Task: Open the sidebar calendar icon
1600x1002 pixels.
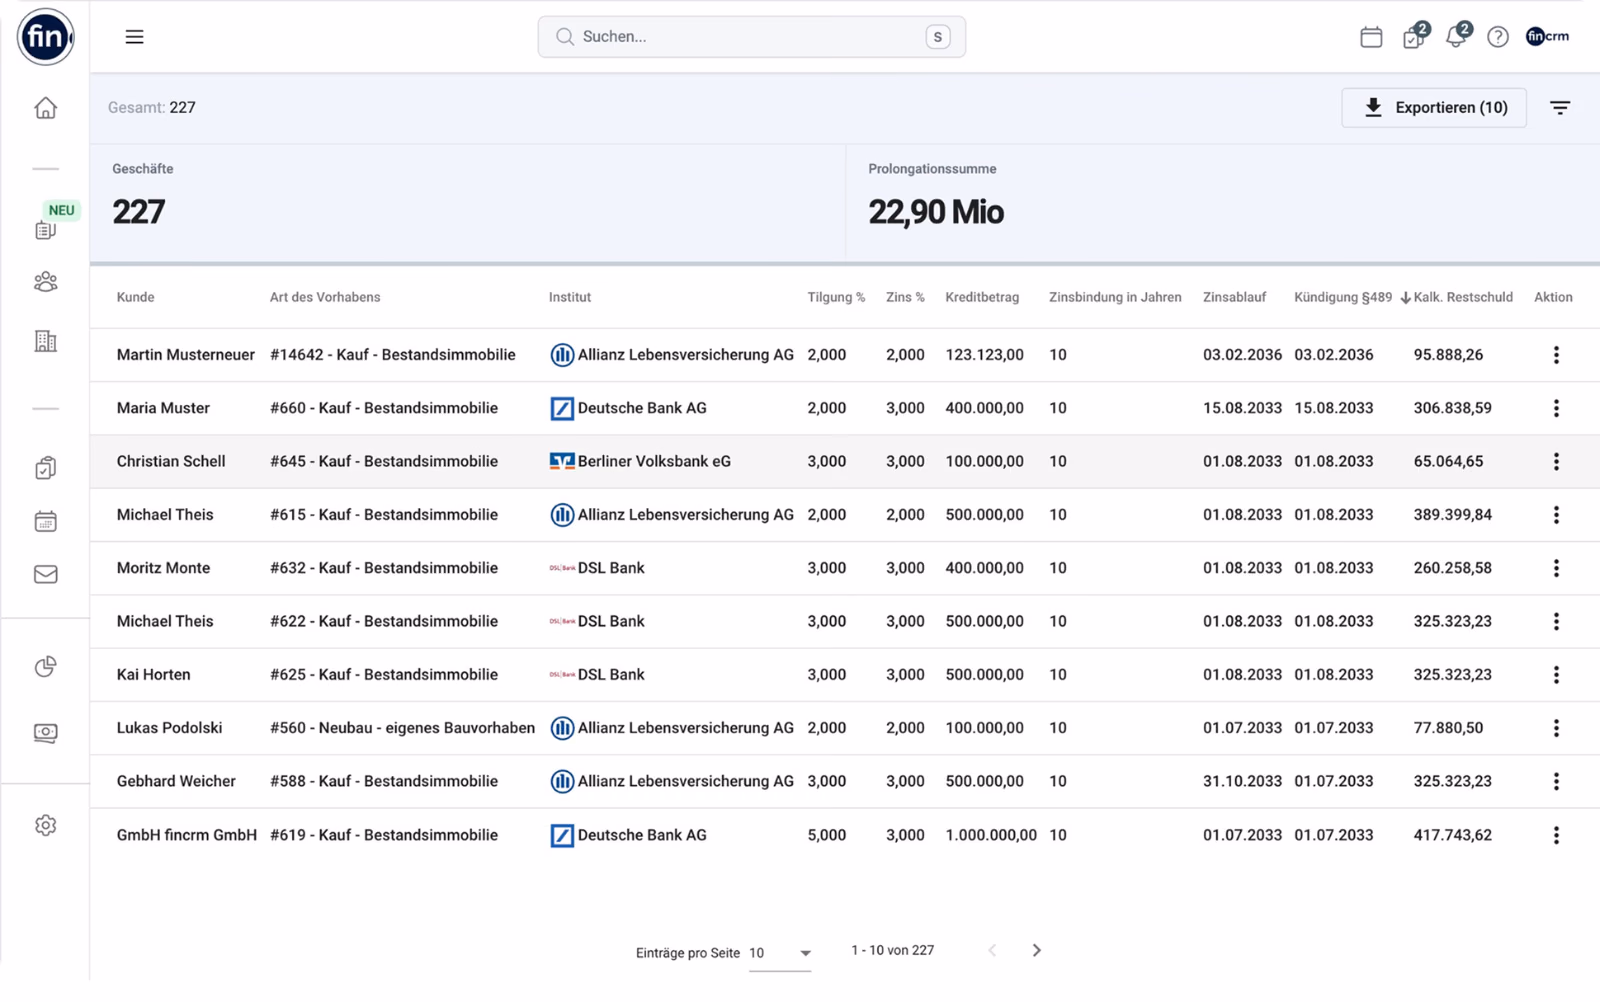Action: tap(46, 521)
